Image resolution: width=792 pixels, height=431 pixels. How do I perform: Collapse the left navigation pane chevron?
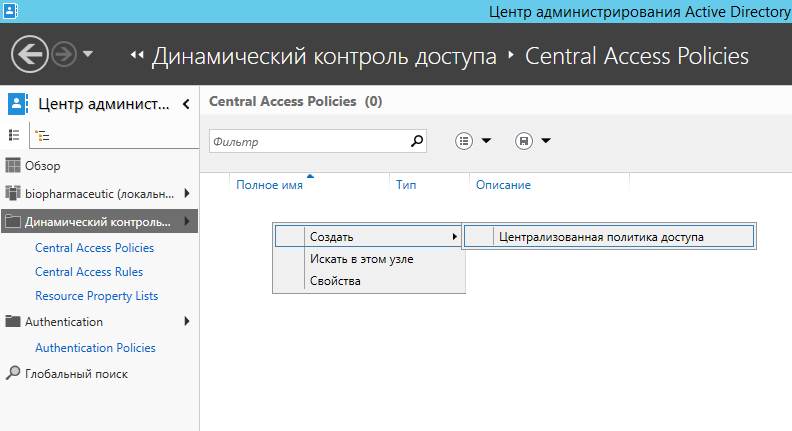click(186, 104)
